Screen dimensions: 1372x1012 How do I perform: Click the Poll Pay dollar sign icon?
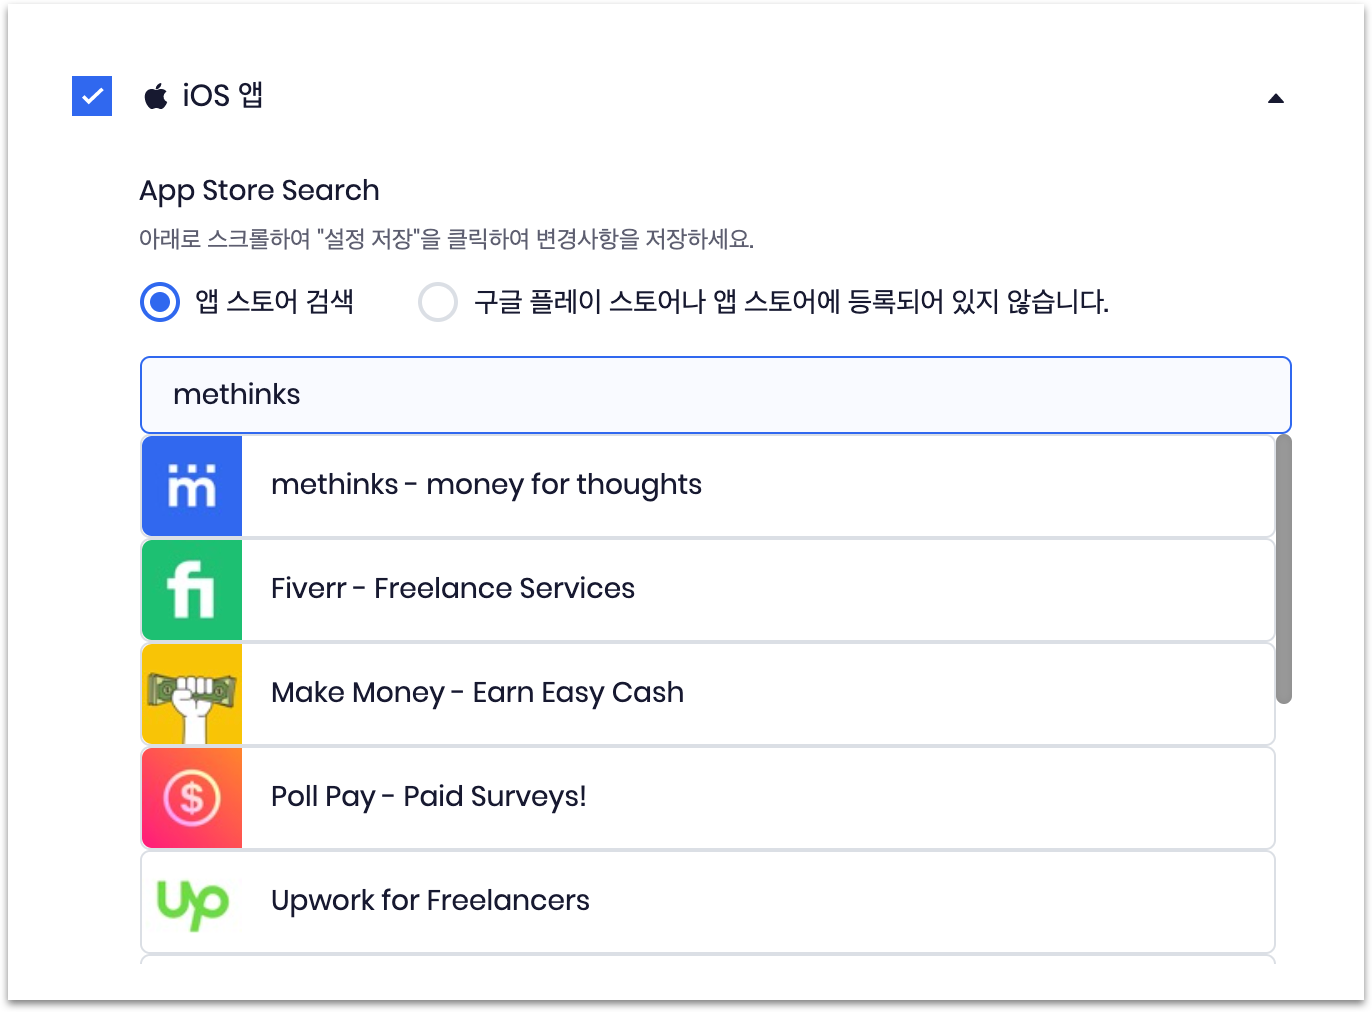pyautogui.click(x=191, y=797)
